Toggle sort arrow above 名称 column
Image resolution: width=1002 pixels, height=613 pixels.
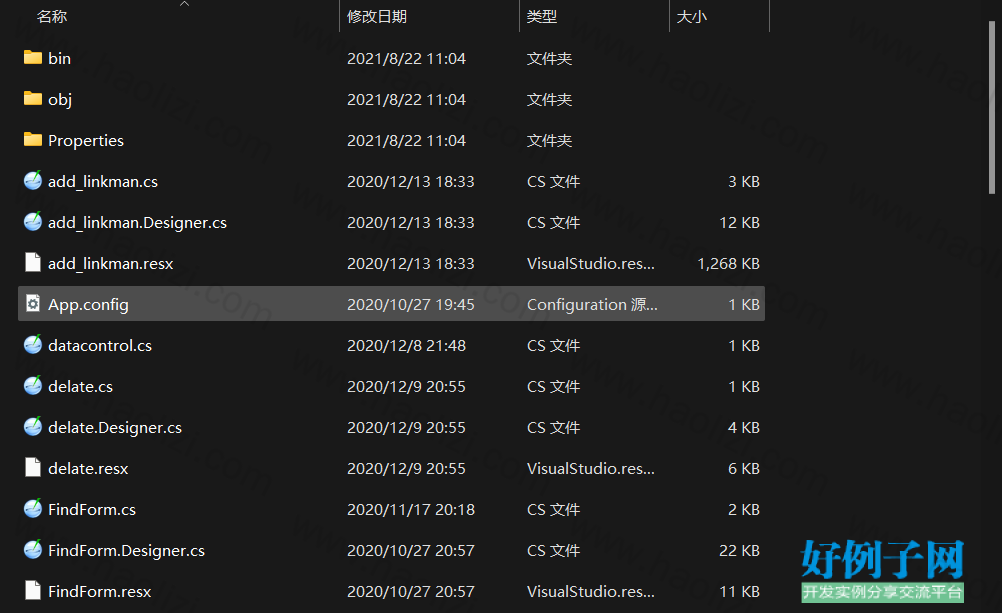(185, 4)
